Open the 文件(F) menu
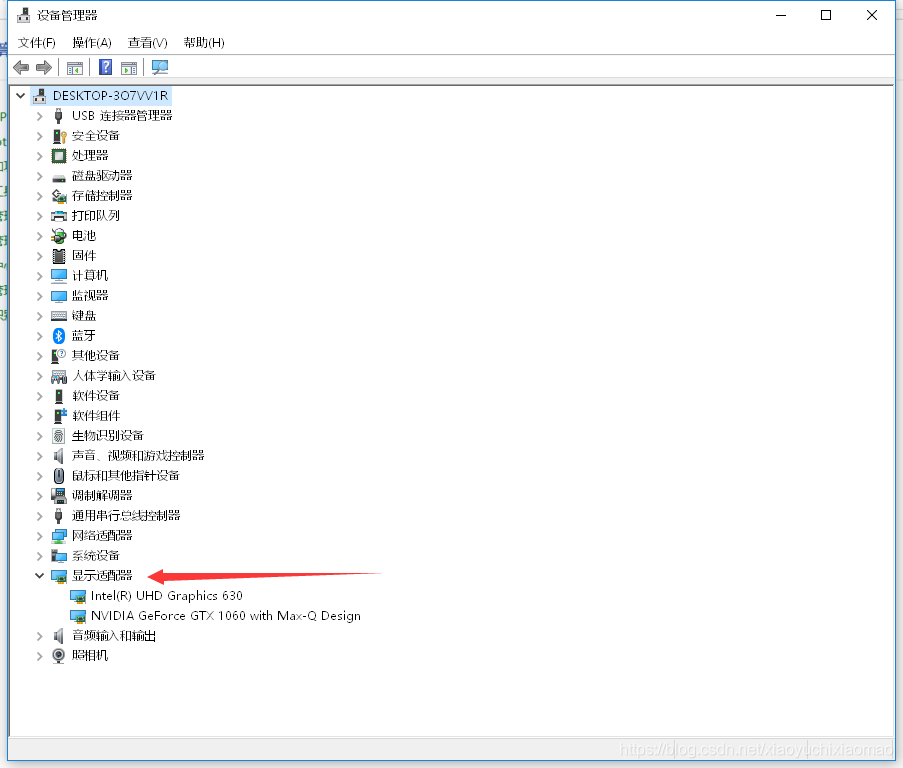Screen dimensions: 903x768 click(37, 43)
